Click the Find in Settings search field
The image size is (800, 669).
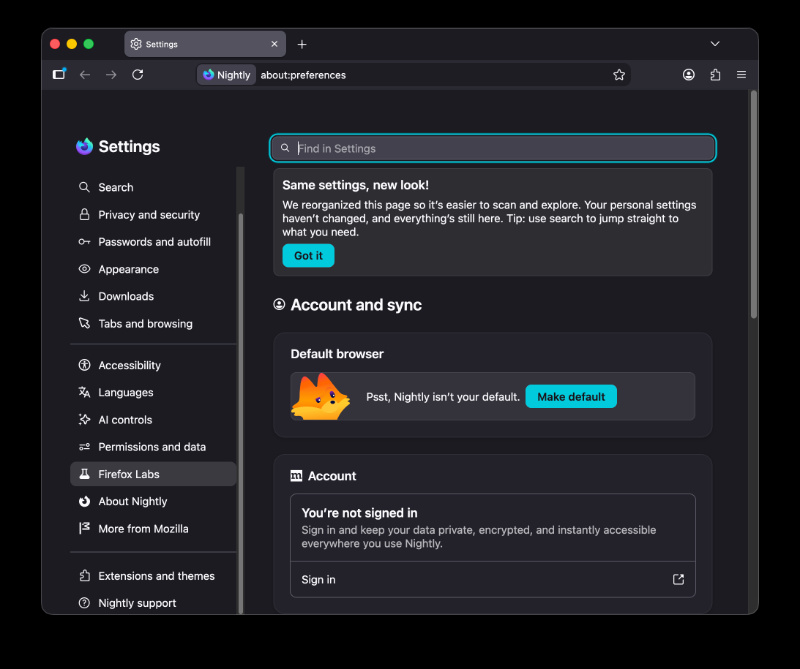click(x=493, y=148)
